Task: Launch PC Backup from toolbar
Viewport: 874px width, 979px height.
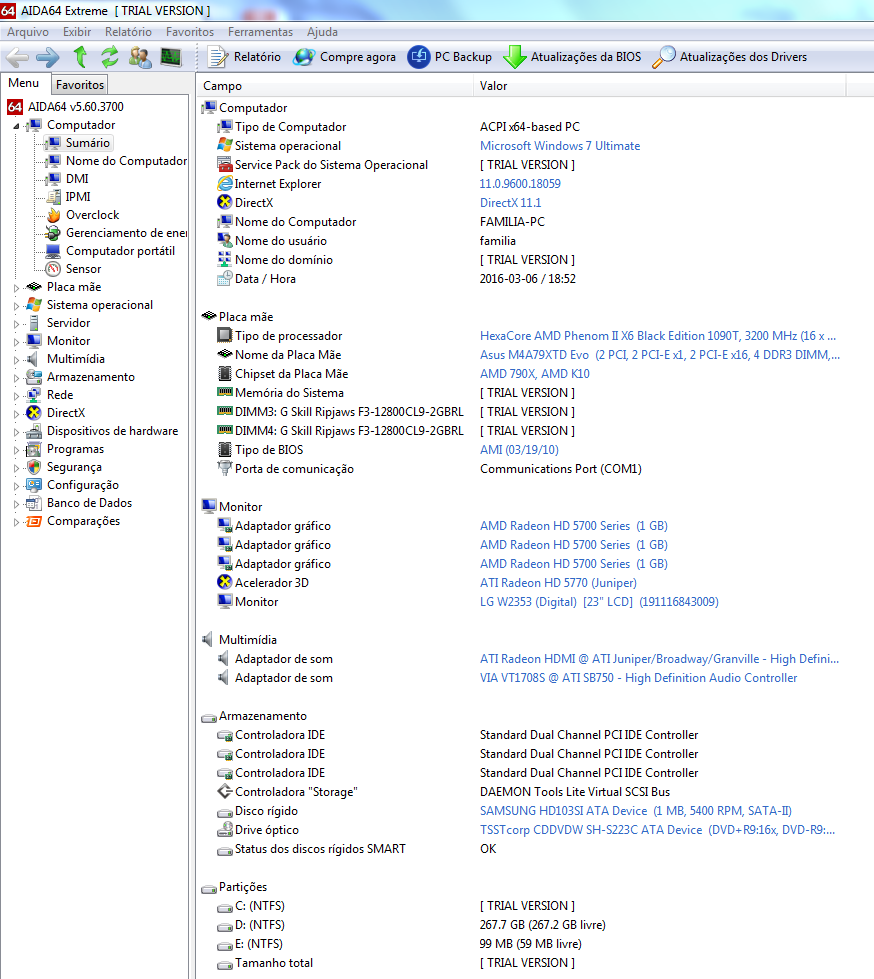Action: 449,57
